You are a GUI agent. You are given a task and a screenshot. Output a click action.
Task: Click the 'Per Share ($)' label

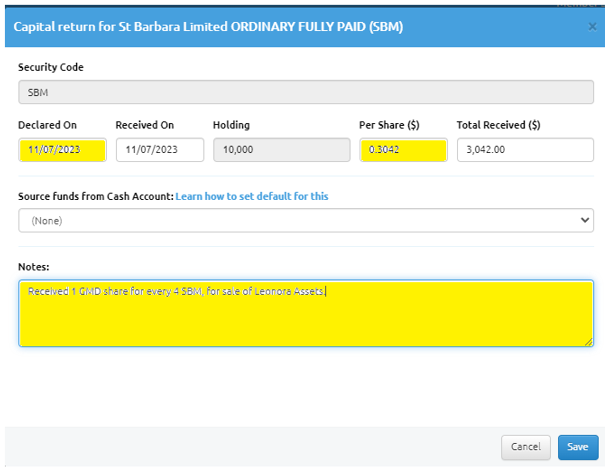[389, 125]
